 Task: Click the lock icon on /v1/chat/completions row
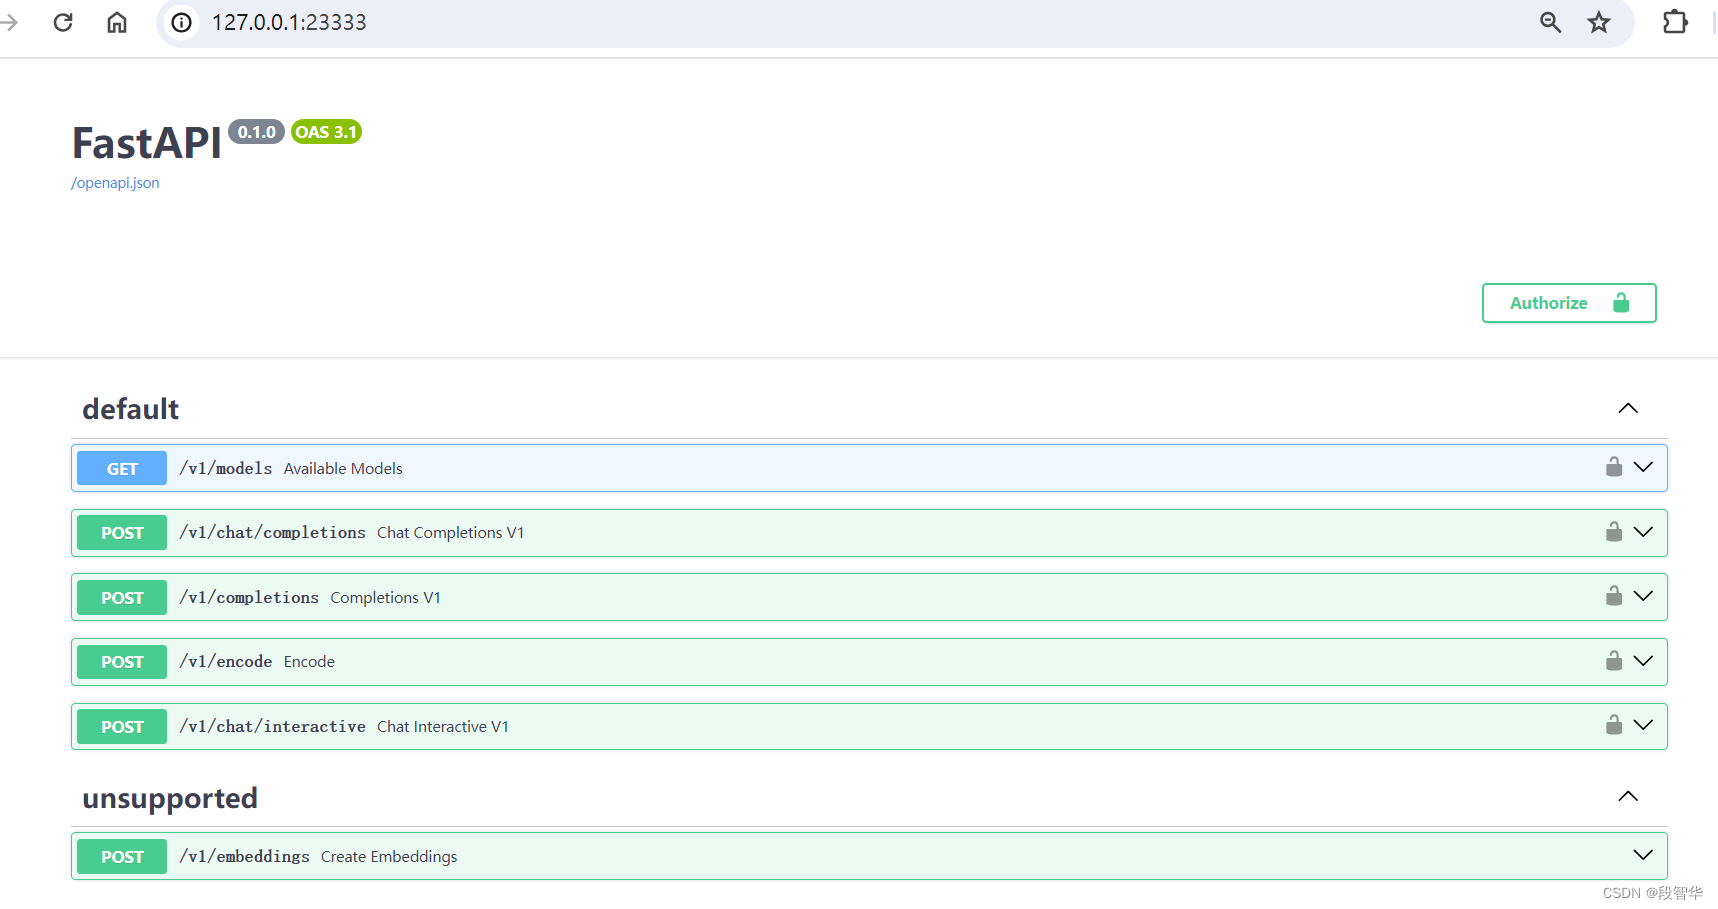[1614, 531]
